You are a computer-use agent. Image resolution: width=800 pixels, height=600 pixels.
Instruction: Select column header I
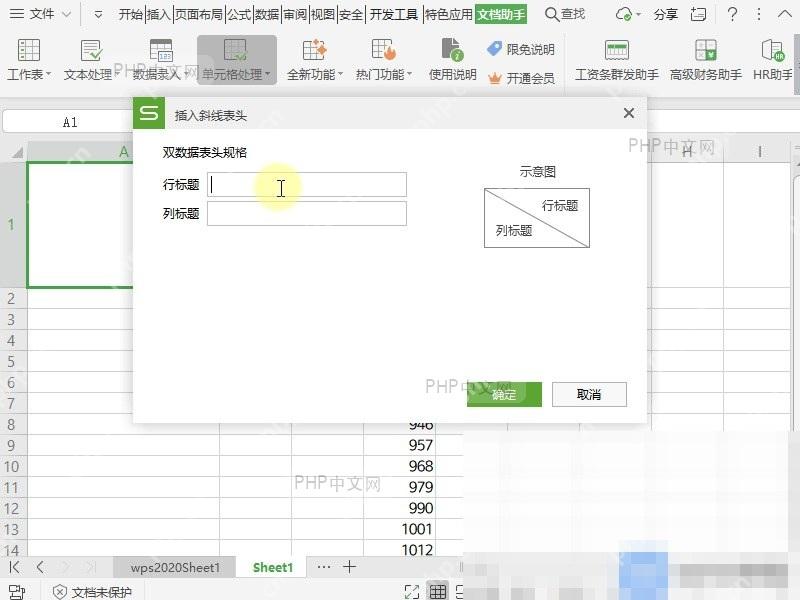pos(759,152)
